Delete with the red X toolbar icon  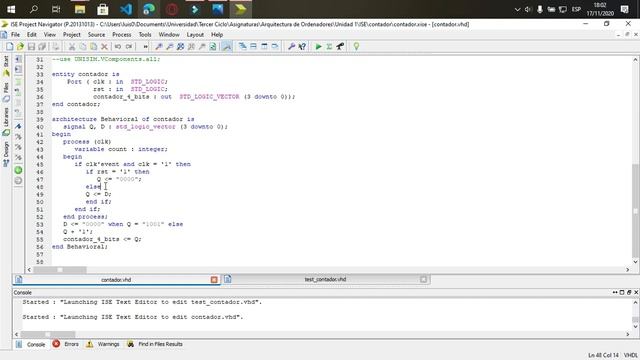pos(104,47)
